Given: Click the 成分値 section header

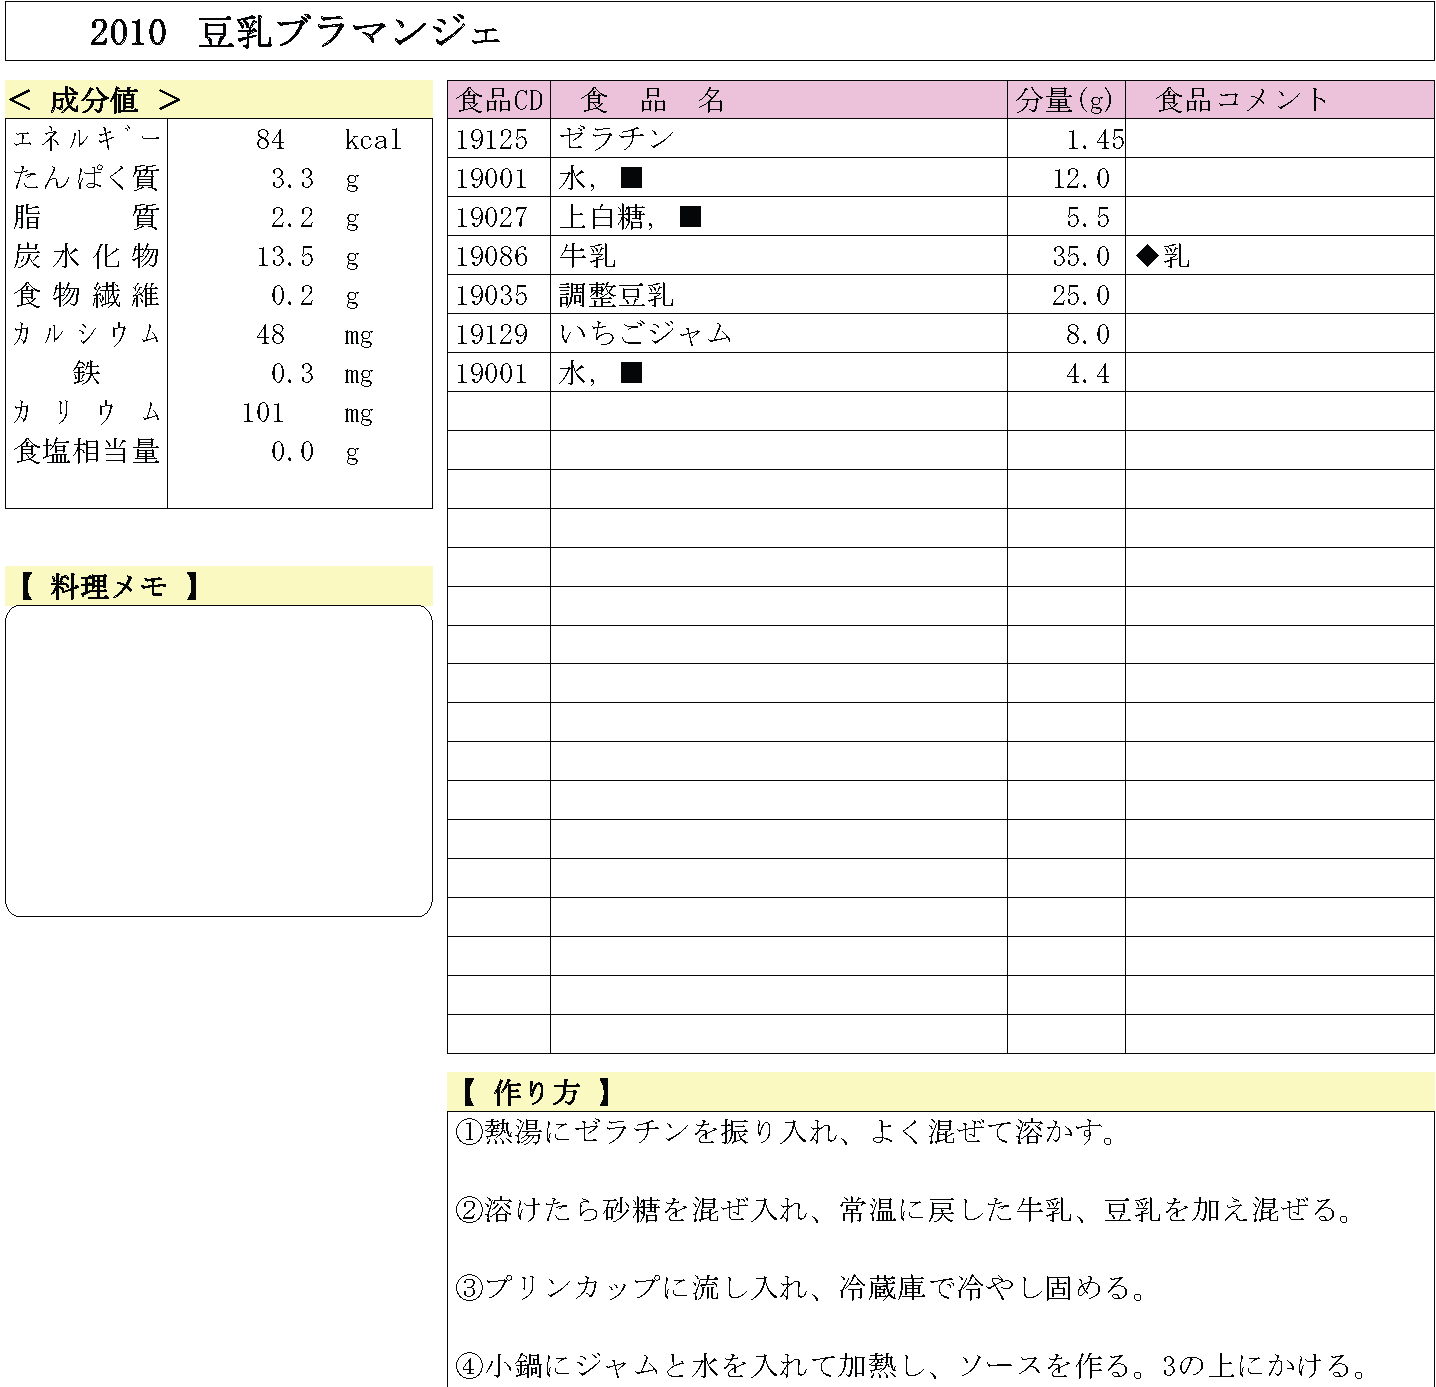Looking at the screenshot, I should (95, 100).
